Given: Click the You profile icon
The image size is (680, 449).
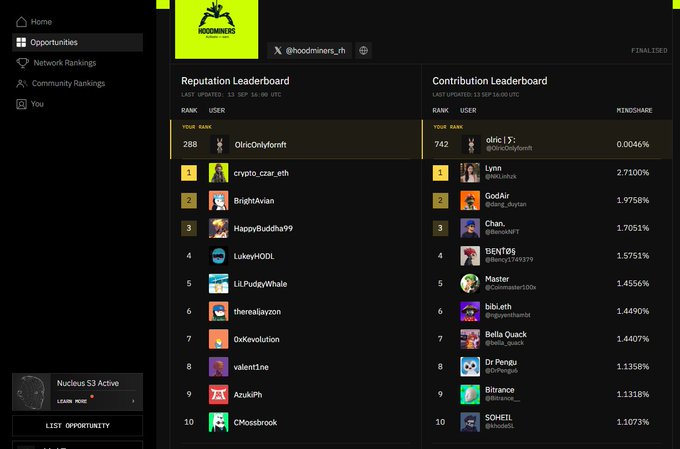Looking at the screenshot, I should coord(21,104).
